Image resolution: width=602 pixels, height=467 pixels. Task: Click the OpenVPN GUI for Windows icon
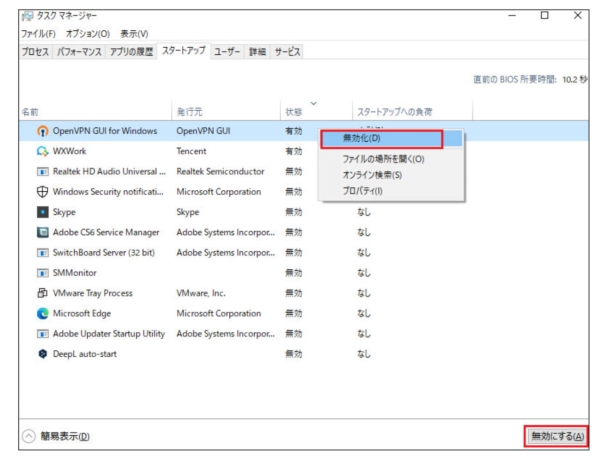click(42, 131)
